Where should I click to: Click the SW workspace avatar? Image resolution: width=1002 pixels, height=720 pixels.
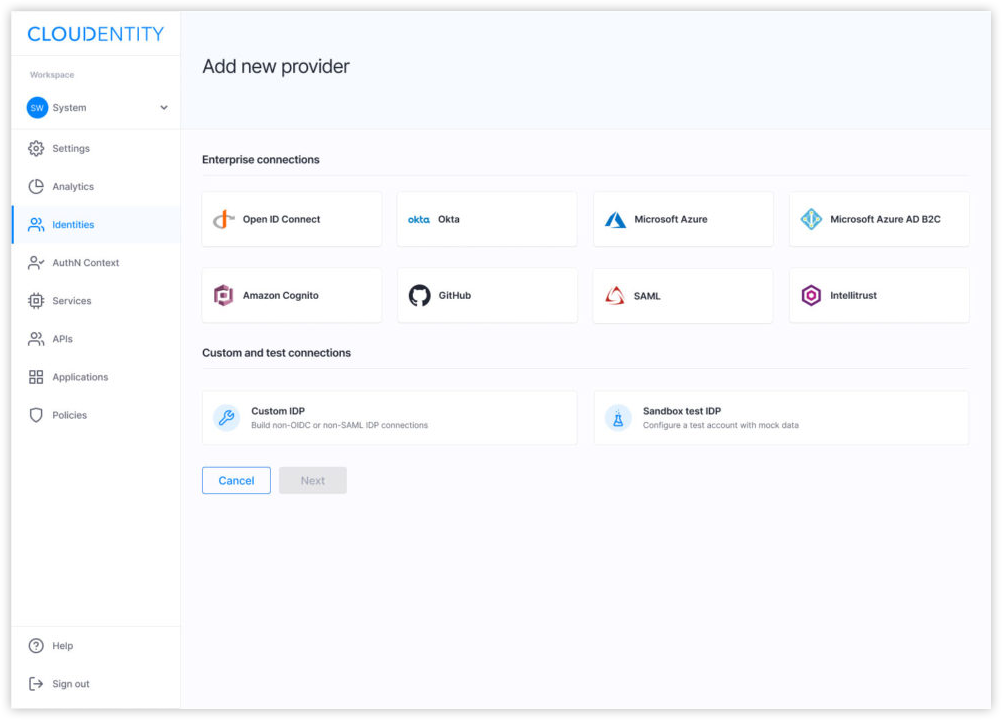[37, 107]
